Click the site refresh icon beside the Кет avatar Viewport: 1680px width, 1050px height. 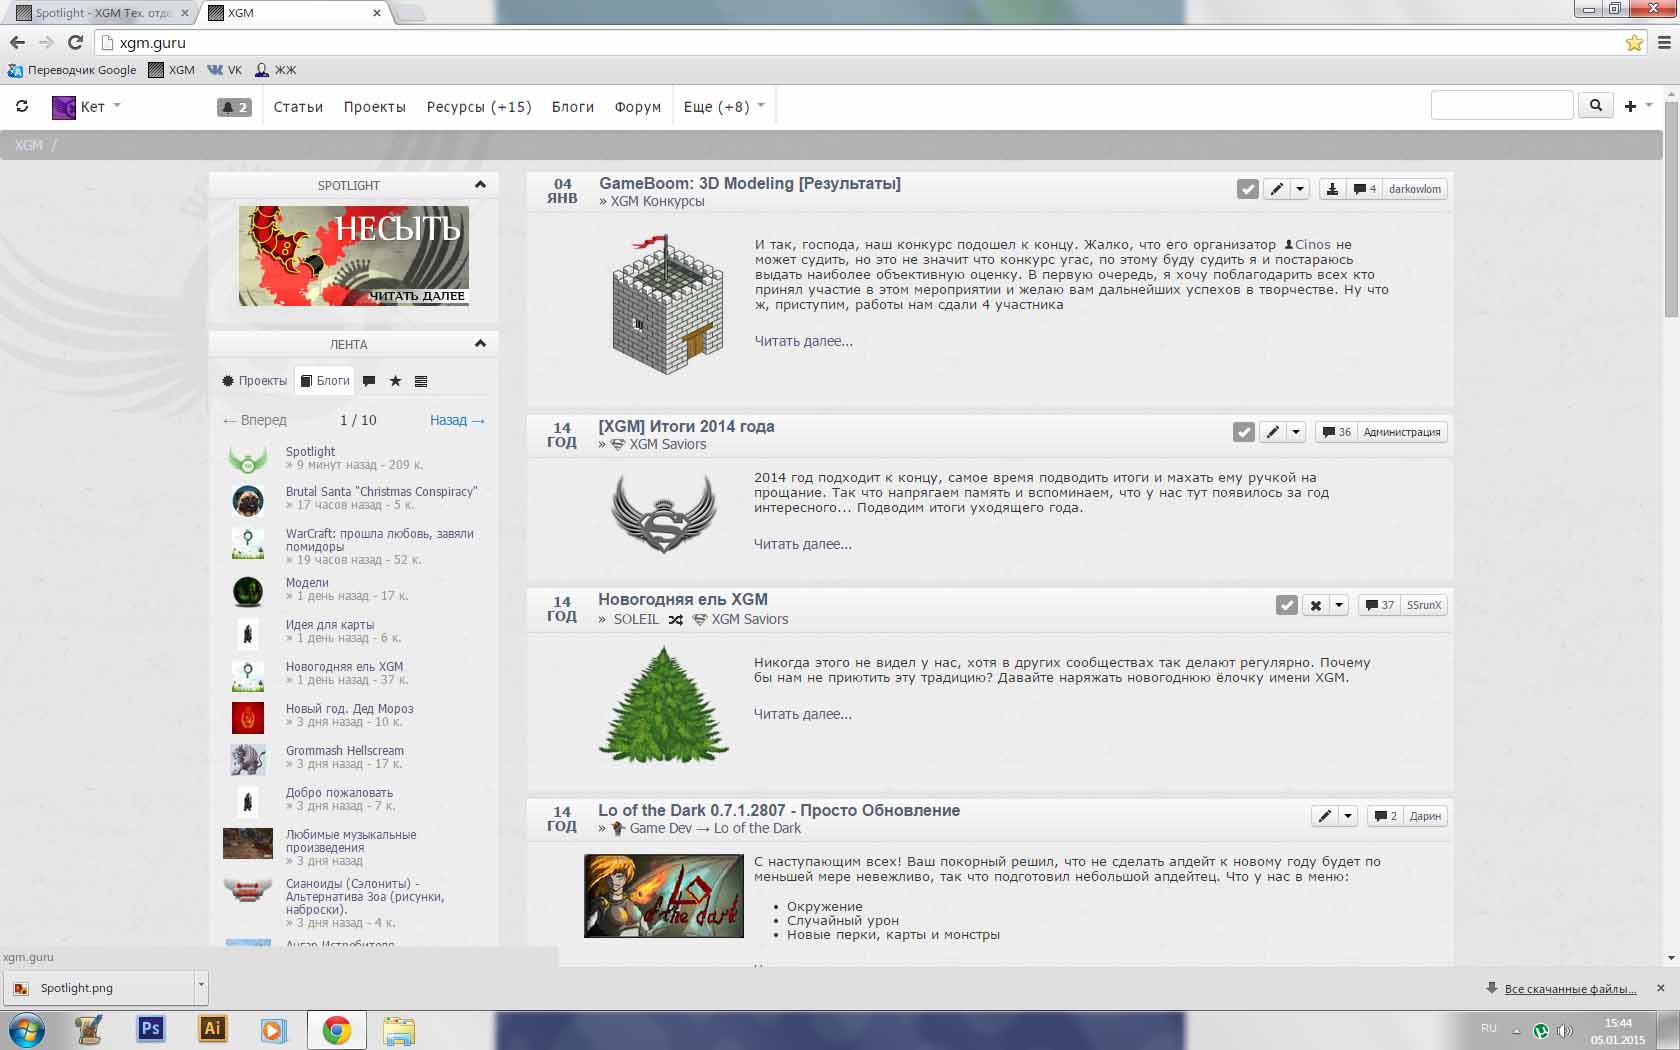coord(22,106)
